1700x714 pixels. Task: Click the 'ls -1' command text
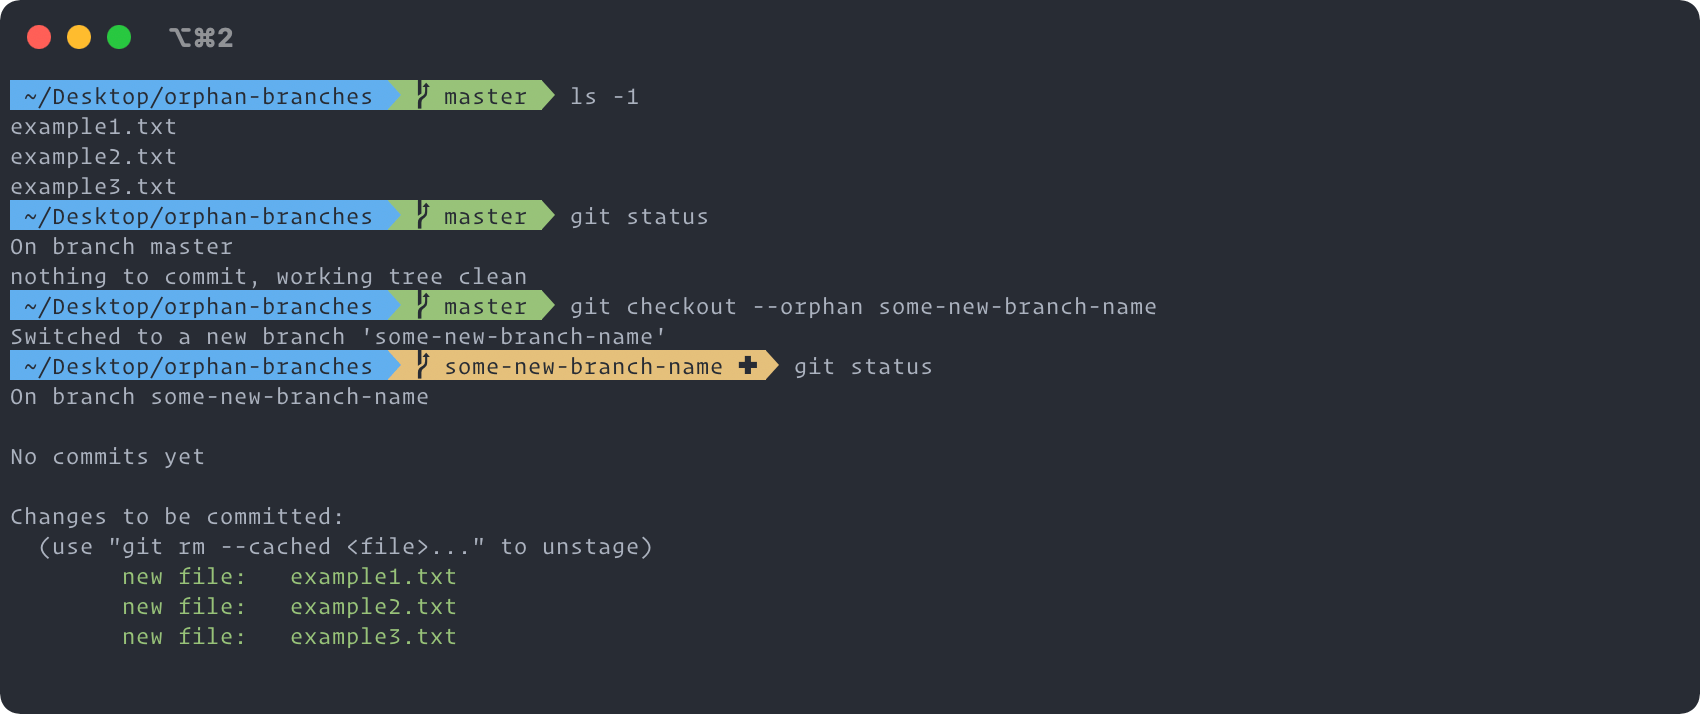(604, 97)
